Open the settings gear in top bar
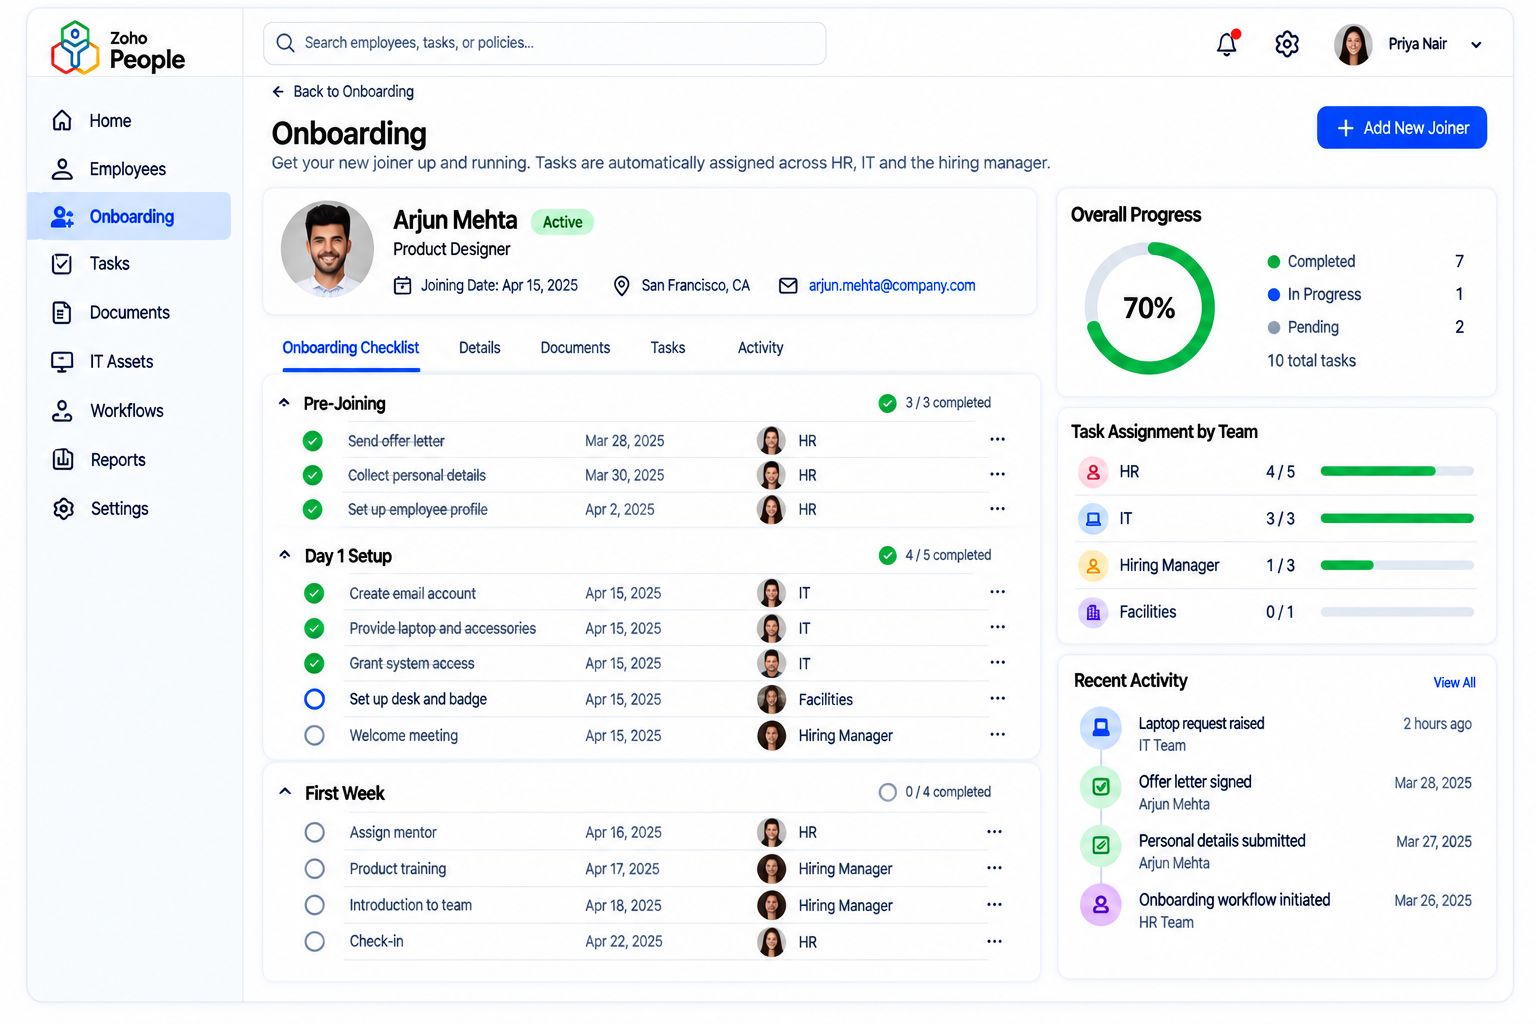Screen dimensions: 1536x1024 (1287, 44)
